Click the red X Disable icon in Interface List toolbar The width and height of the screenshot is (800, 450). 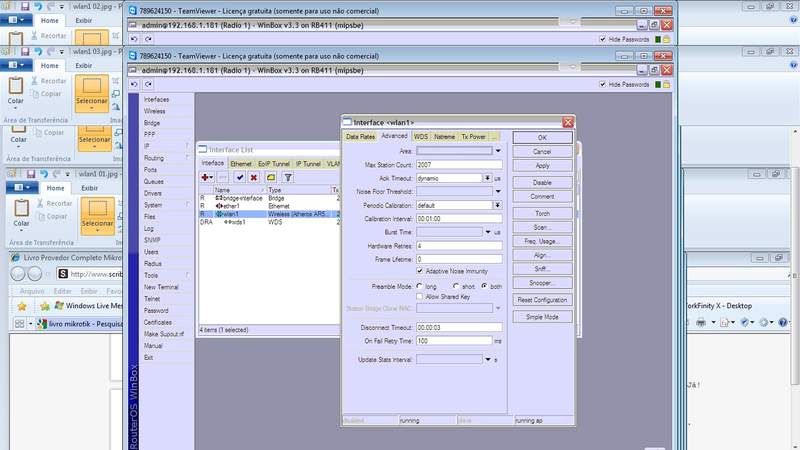click(x=254, y=178)
